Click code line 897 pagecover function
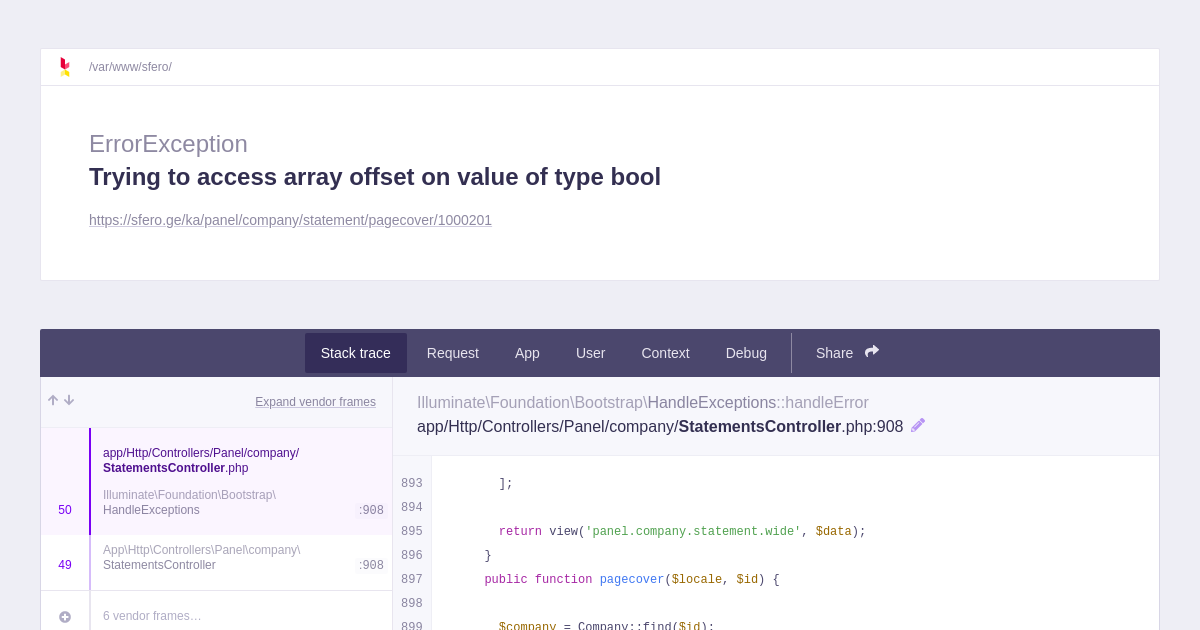Screen dimensions: 1200x630 [x=631, y=580]
